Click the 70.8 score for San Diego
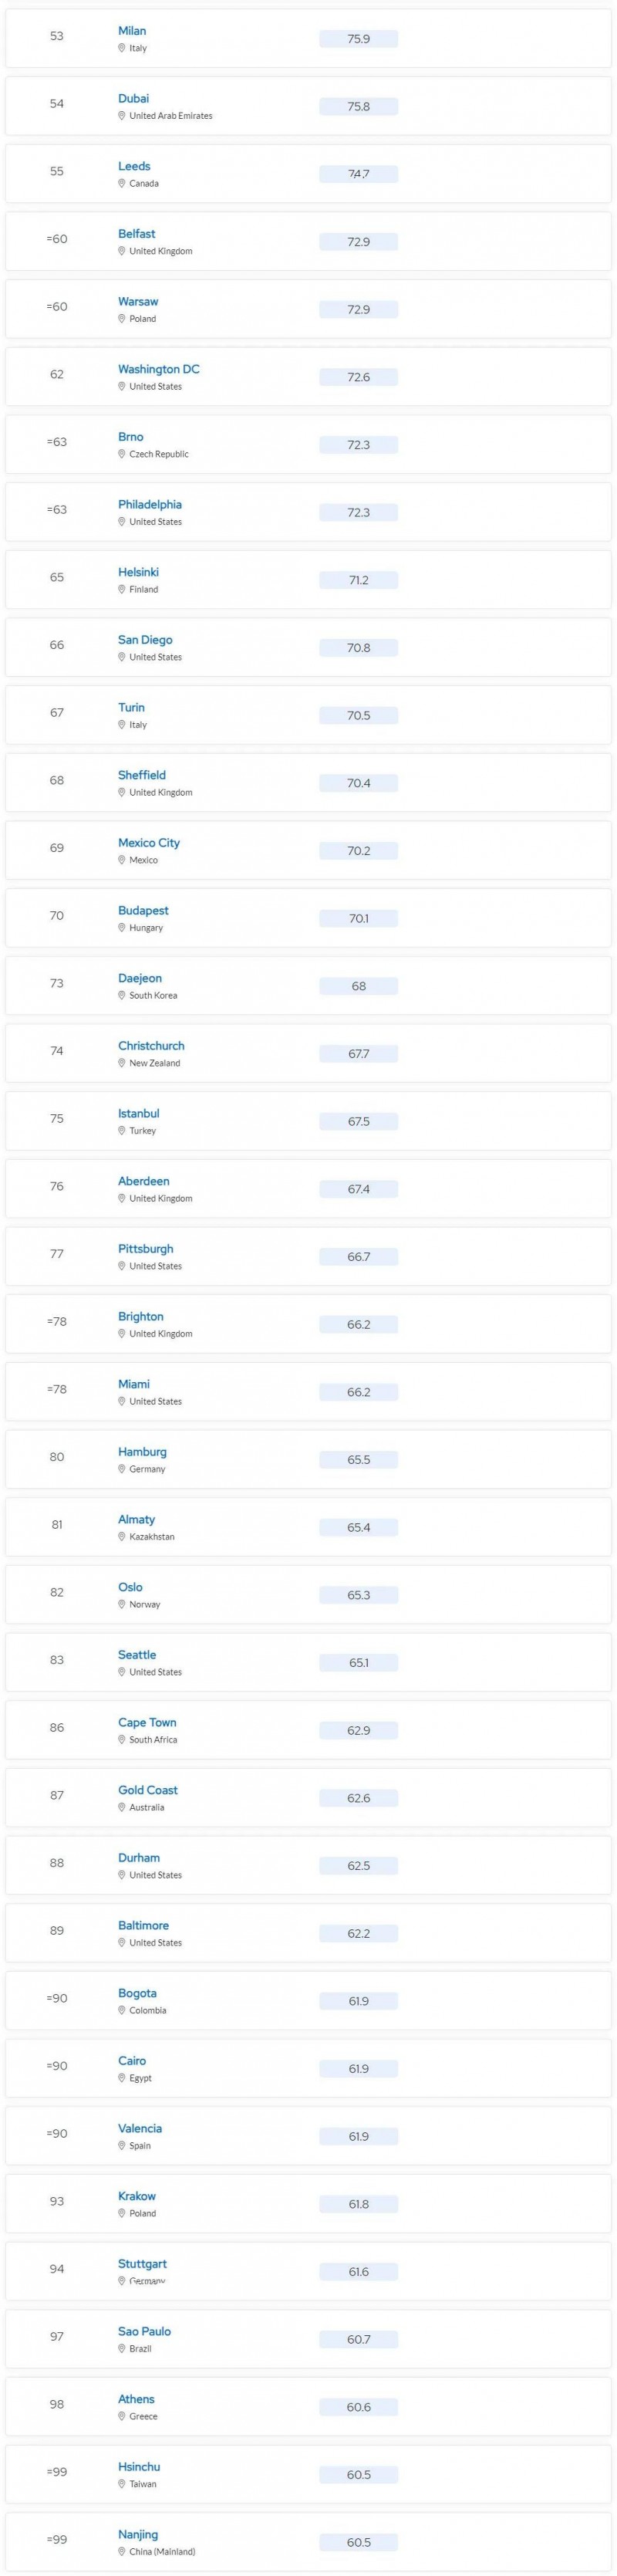Screen dimensions: 617x2576 click(x=359, y=648)
